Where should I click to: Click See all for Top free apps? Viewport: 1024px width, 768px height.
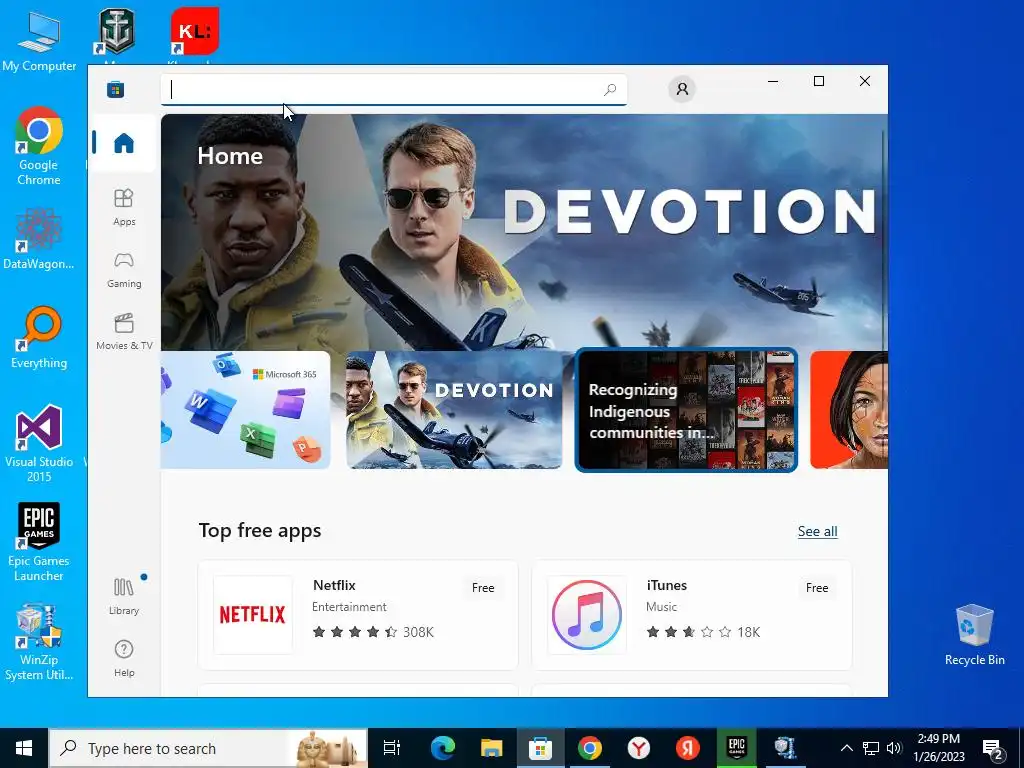pos(817,532)
